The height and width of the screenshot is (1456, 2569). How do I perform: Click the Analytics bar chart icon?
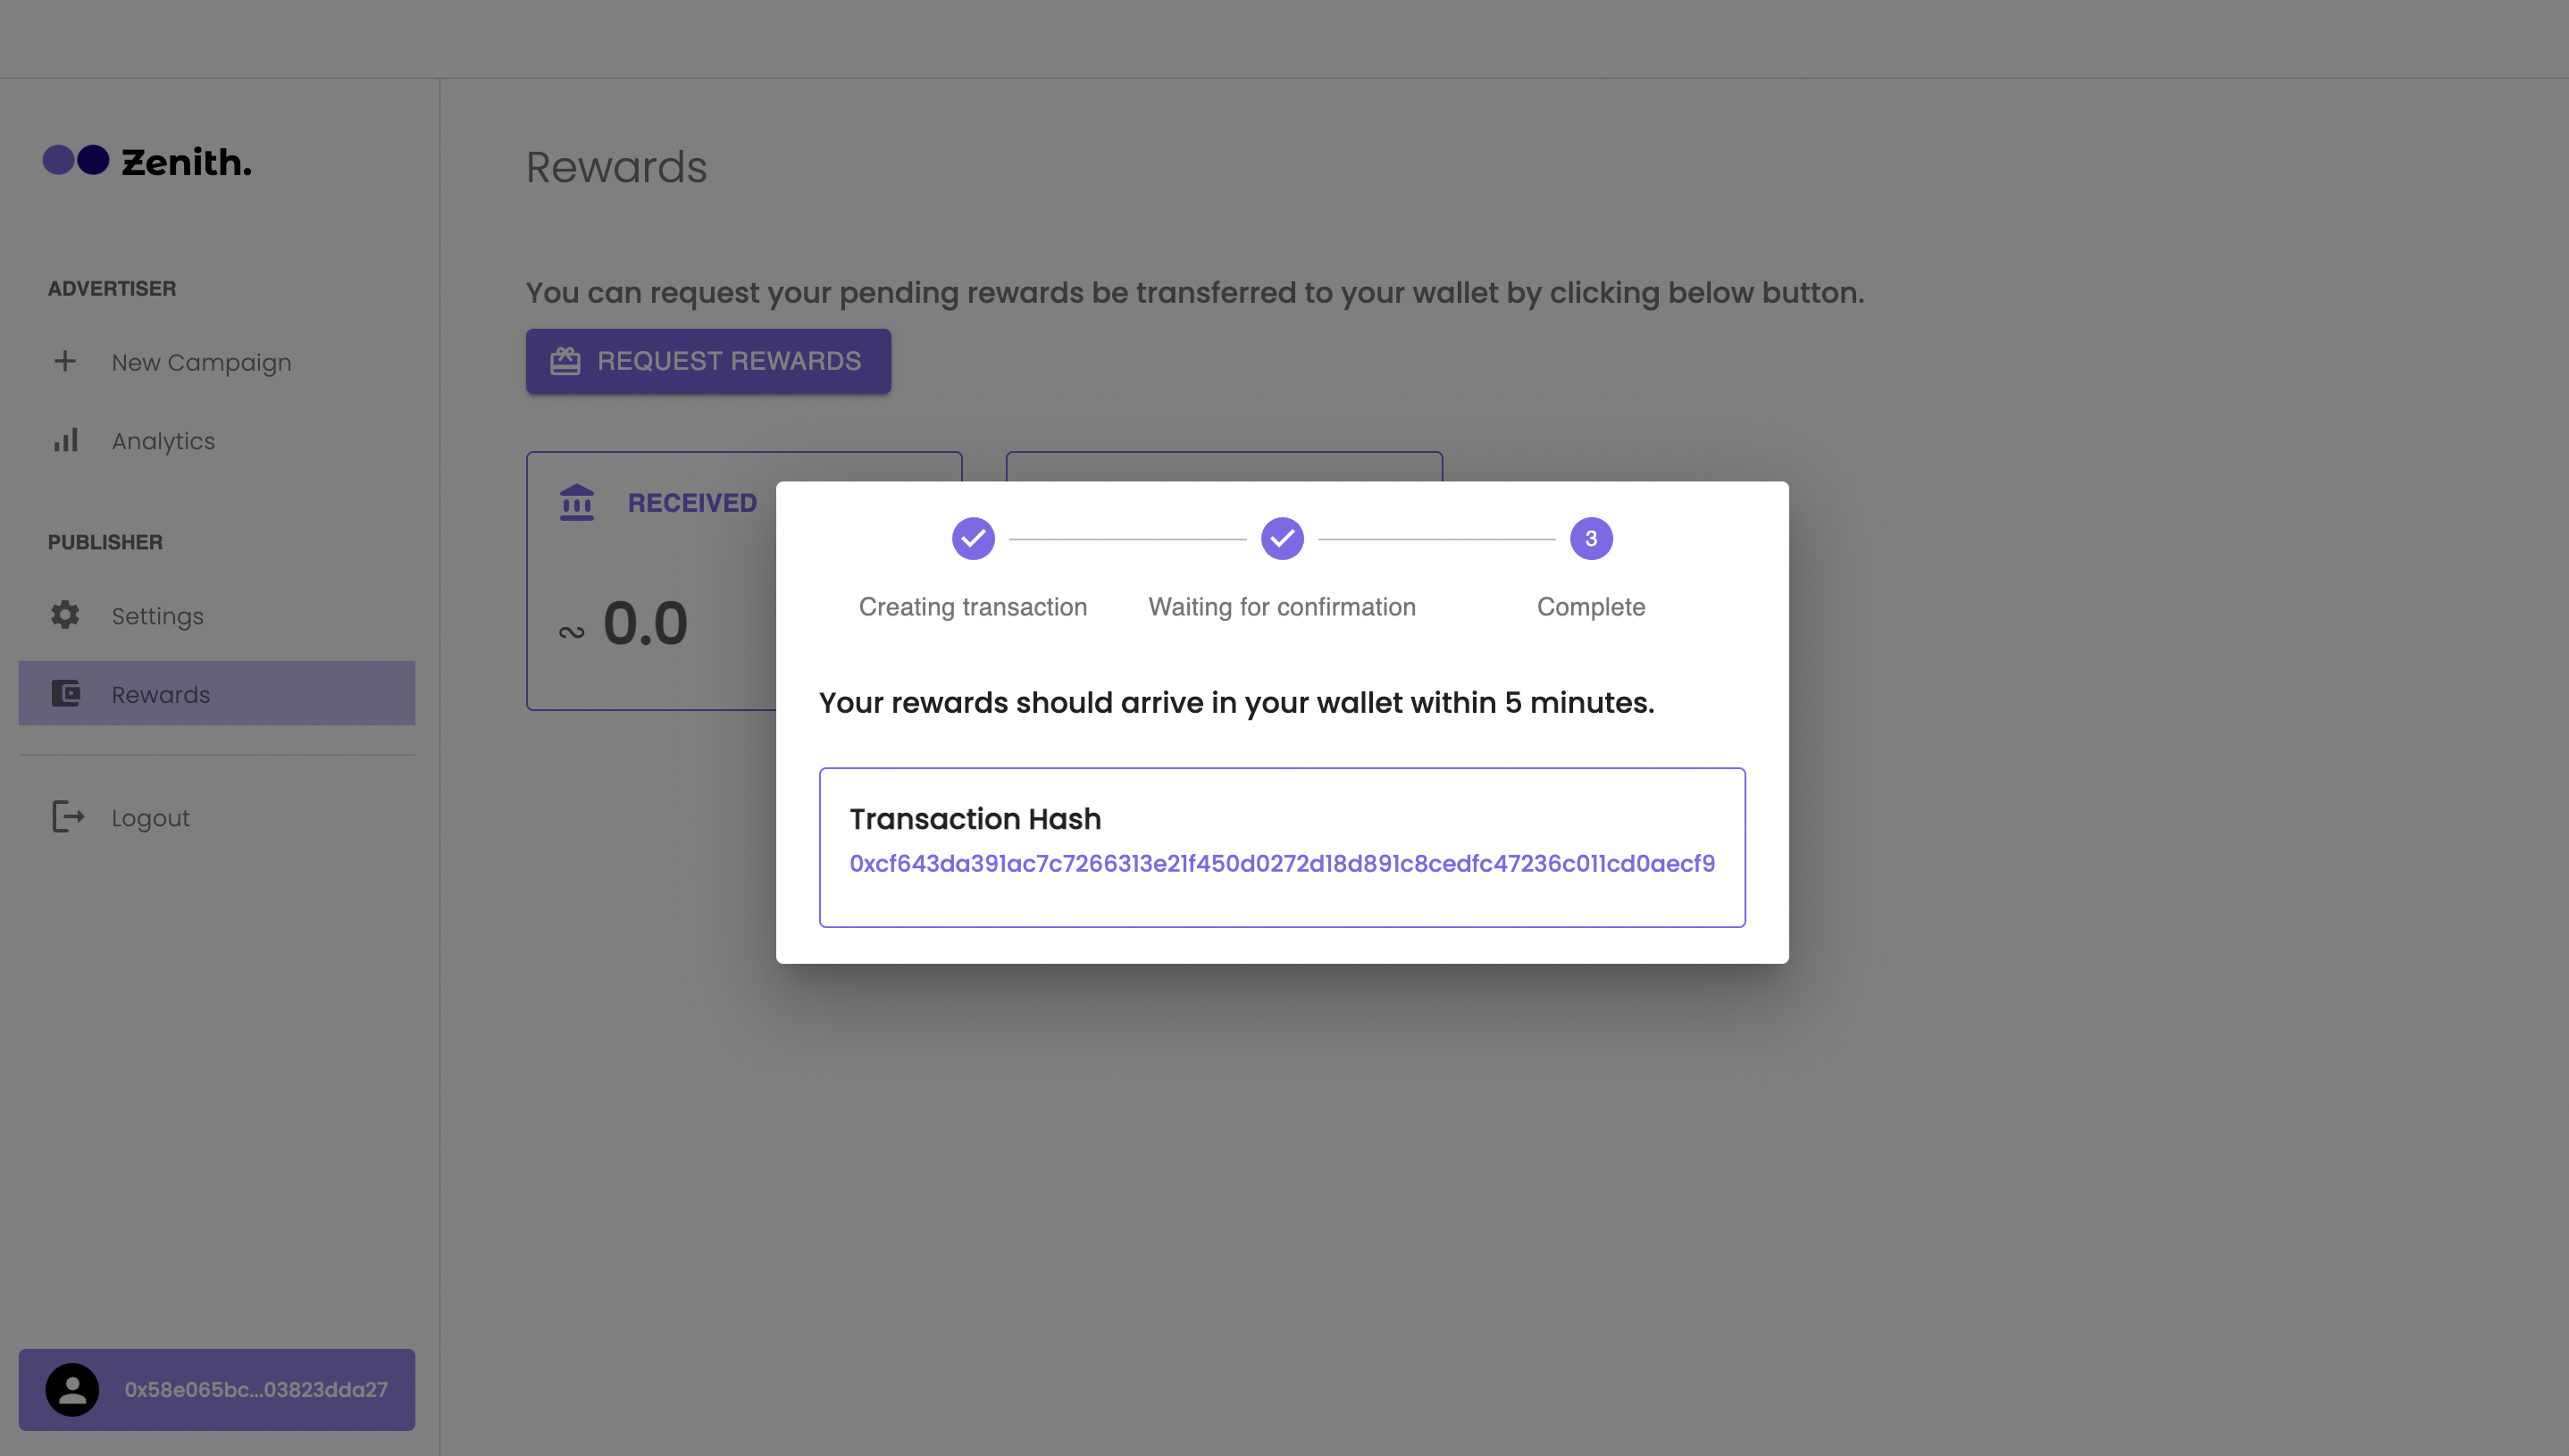65,440
